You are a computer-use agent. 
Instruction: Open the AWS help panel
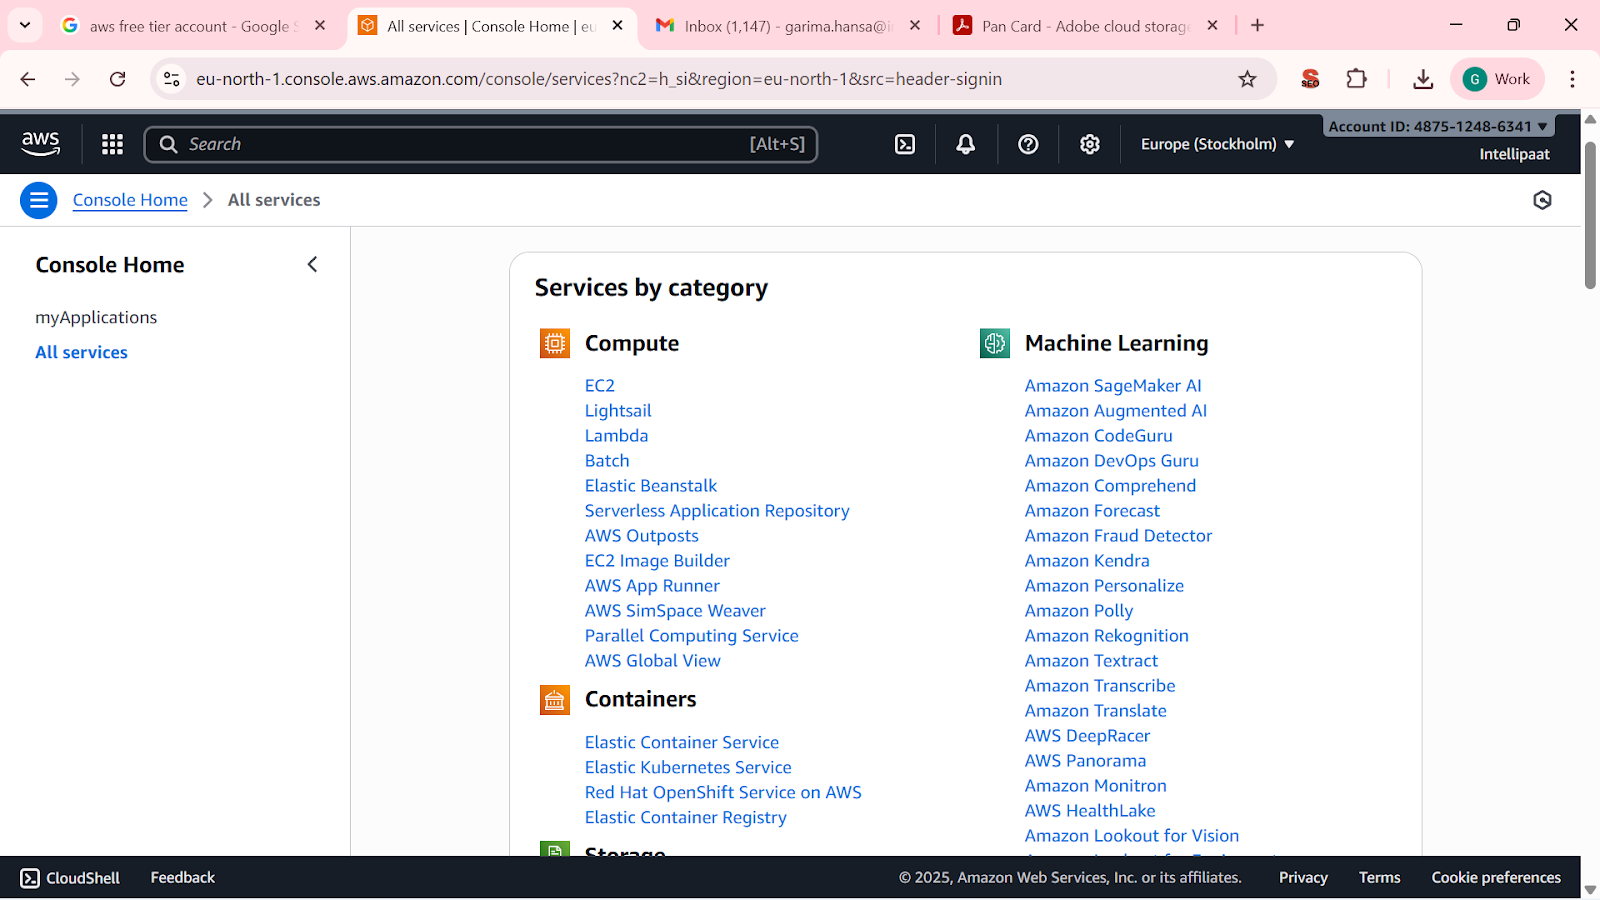1028,143
